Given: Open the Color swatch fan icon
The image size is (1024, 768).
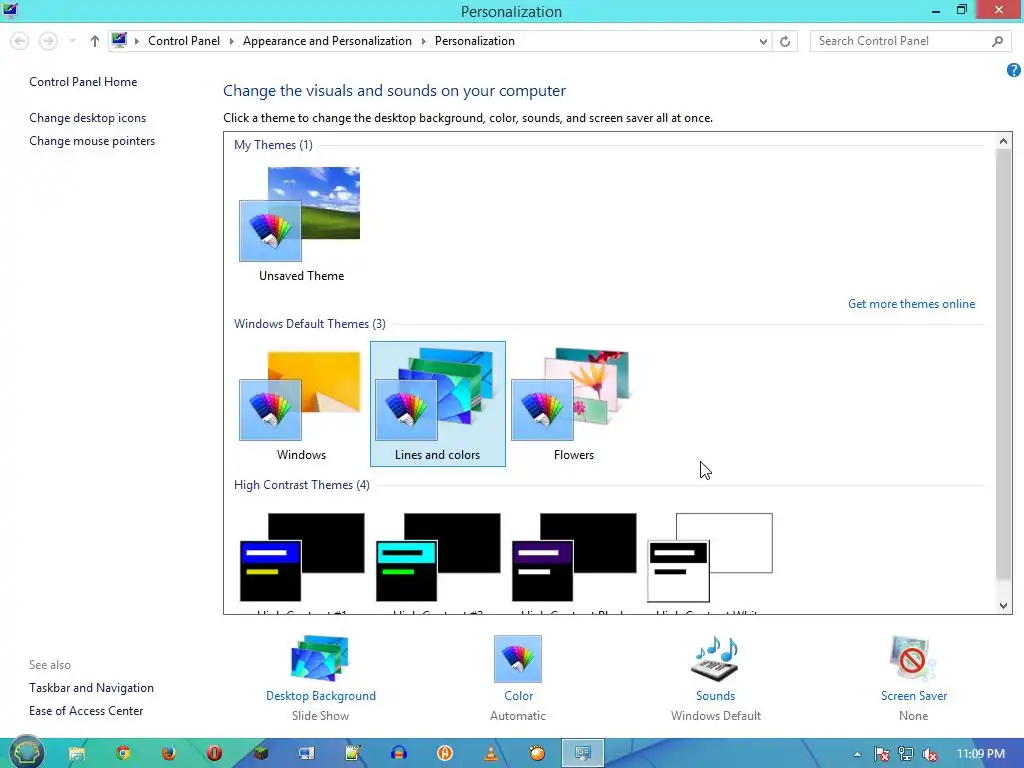Looking at the screenshot, I should pos(518,658).
